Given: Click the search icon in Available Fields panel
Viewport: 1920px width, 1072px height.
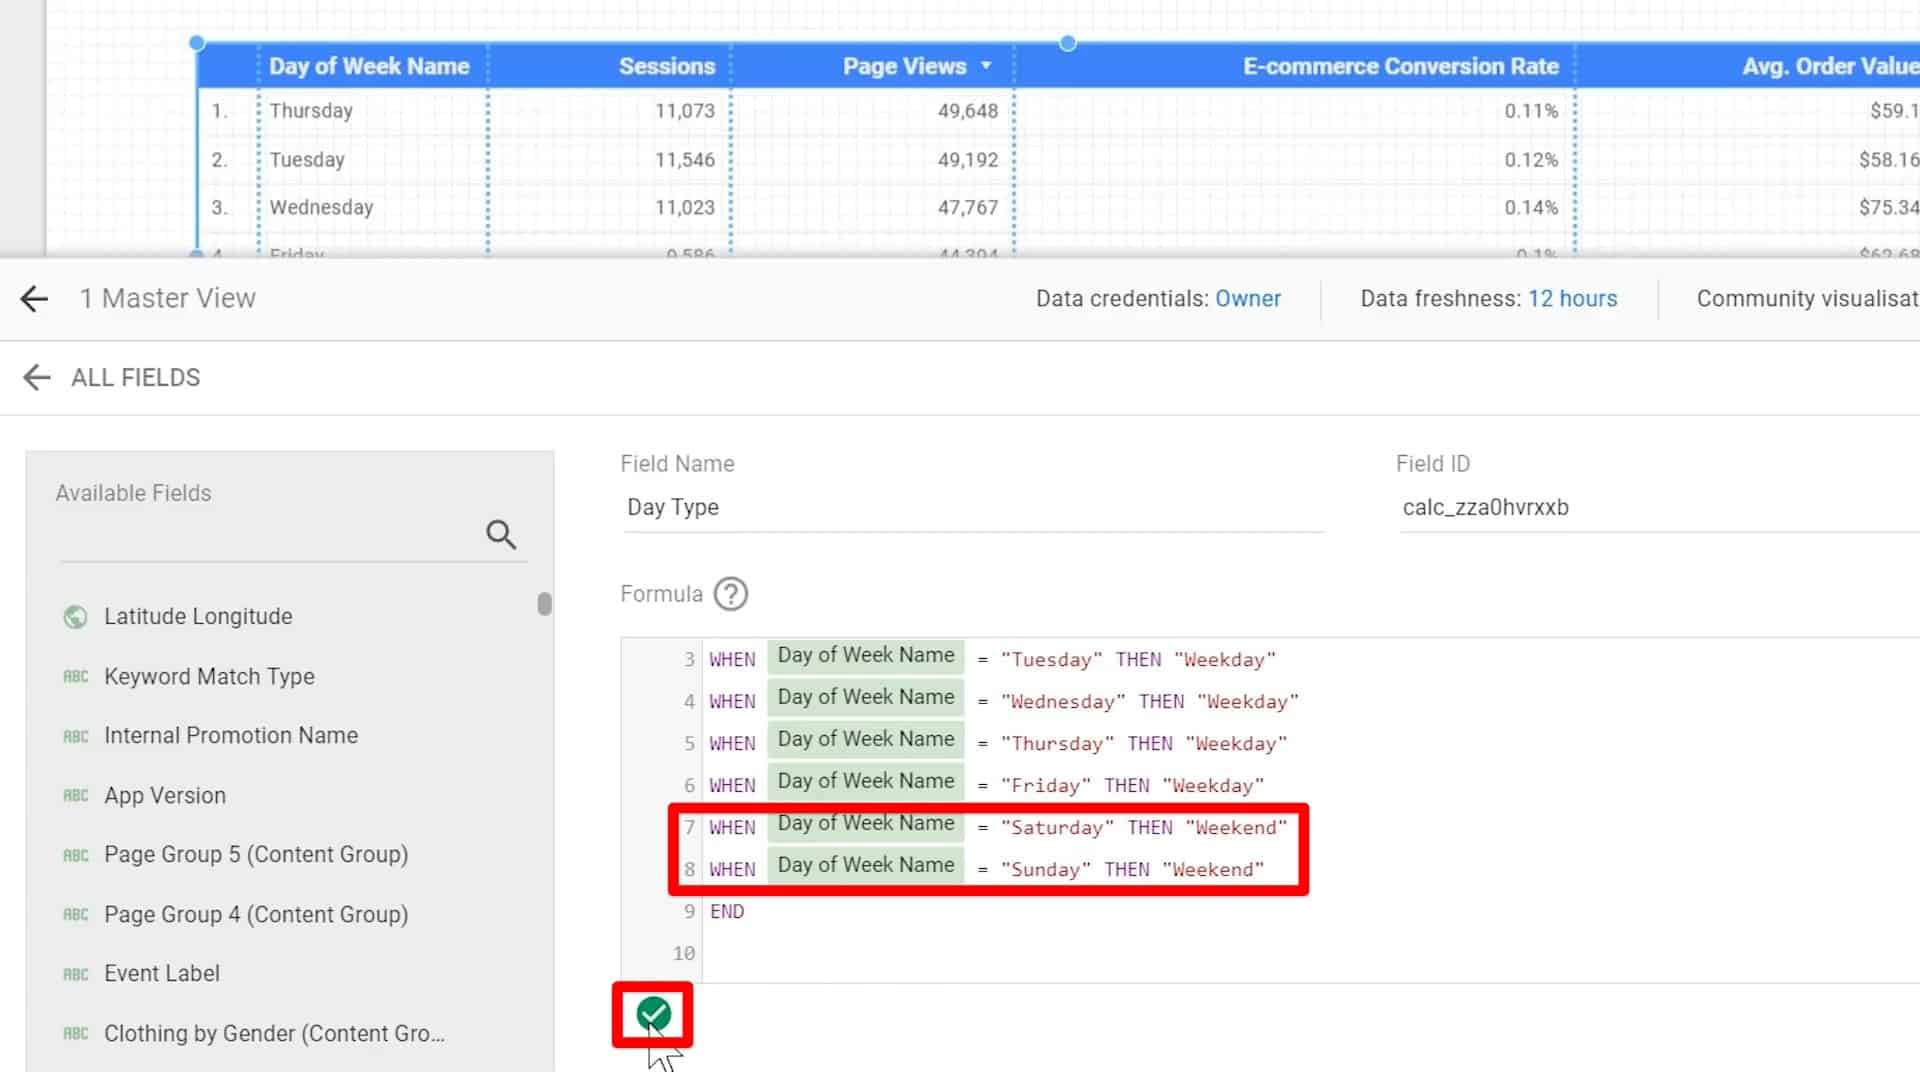Looking at the screenshot, I should click(501, 535).
